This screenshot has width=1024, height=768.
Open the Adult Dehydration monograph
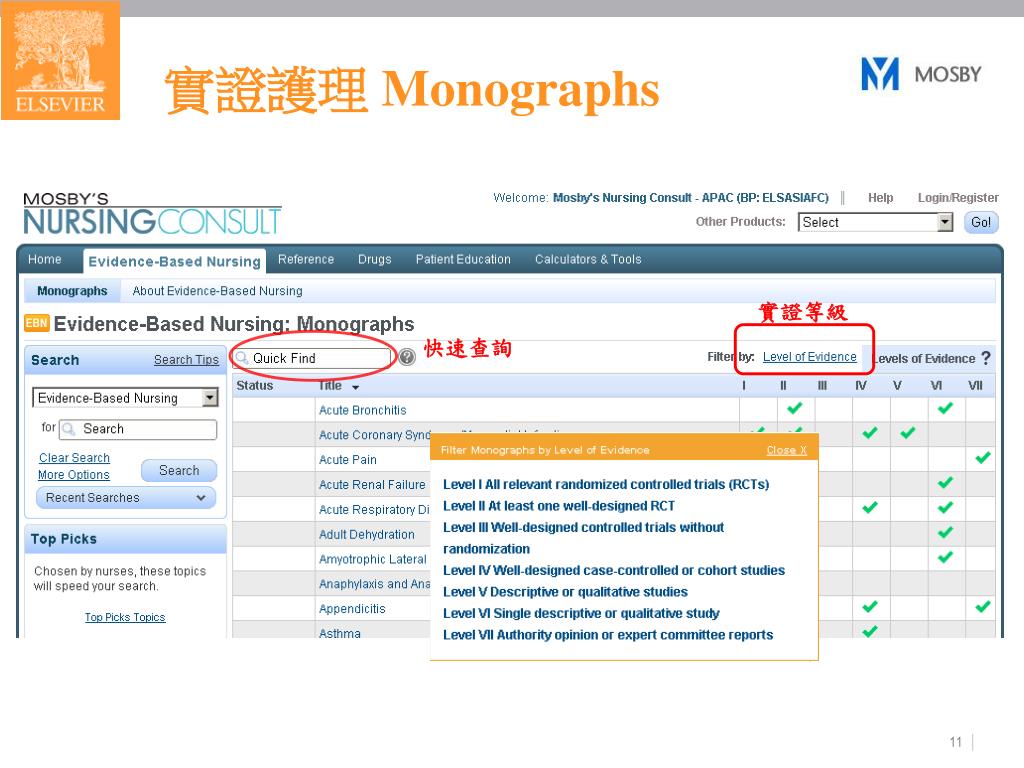tap(366, 534)
